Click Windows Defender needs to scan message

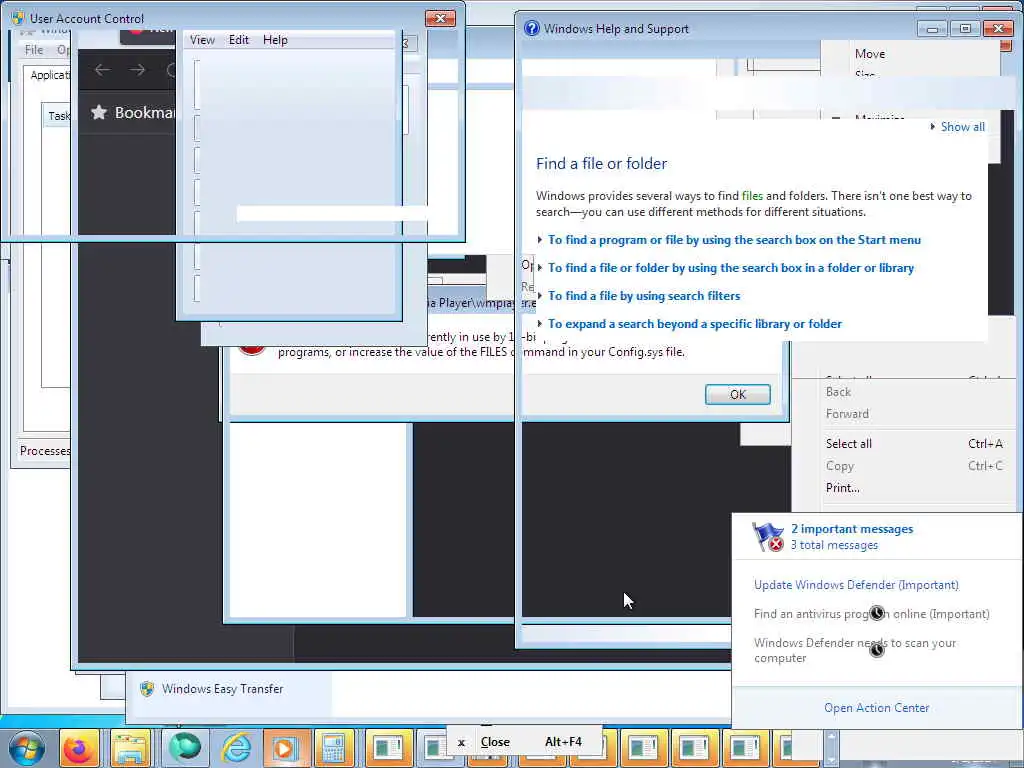(855, 650)
